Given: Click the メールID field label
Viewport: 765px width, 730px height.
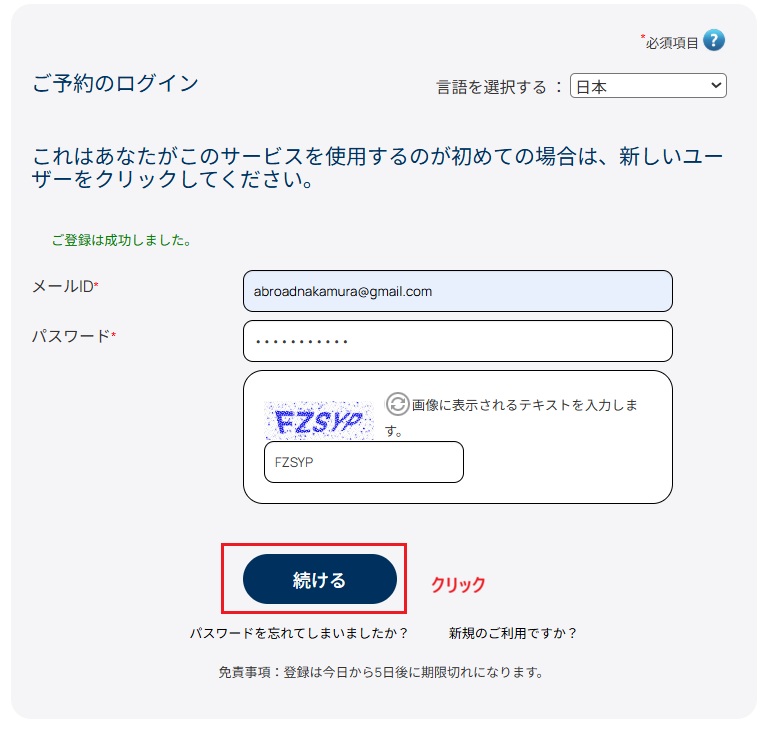Looking at the screenshot, I should 64,287.
